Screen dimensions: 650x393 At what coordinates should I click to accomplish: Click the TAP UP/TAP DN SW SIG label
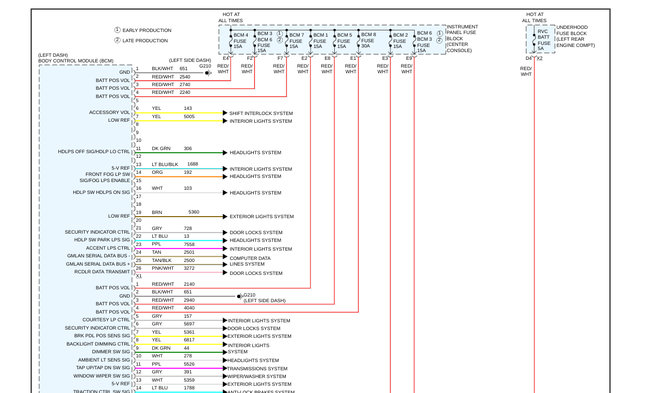point(103,368)
